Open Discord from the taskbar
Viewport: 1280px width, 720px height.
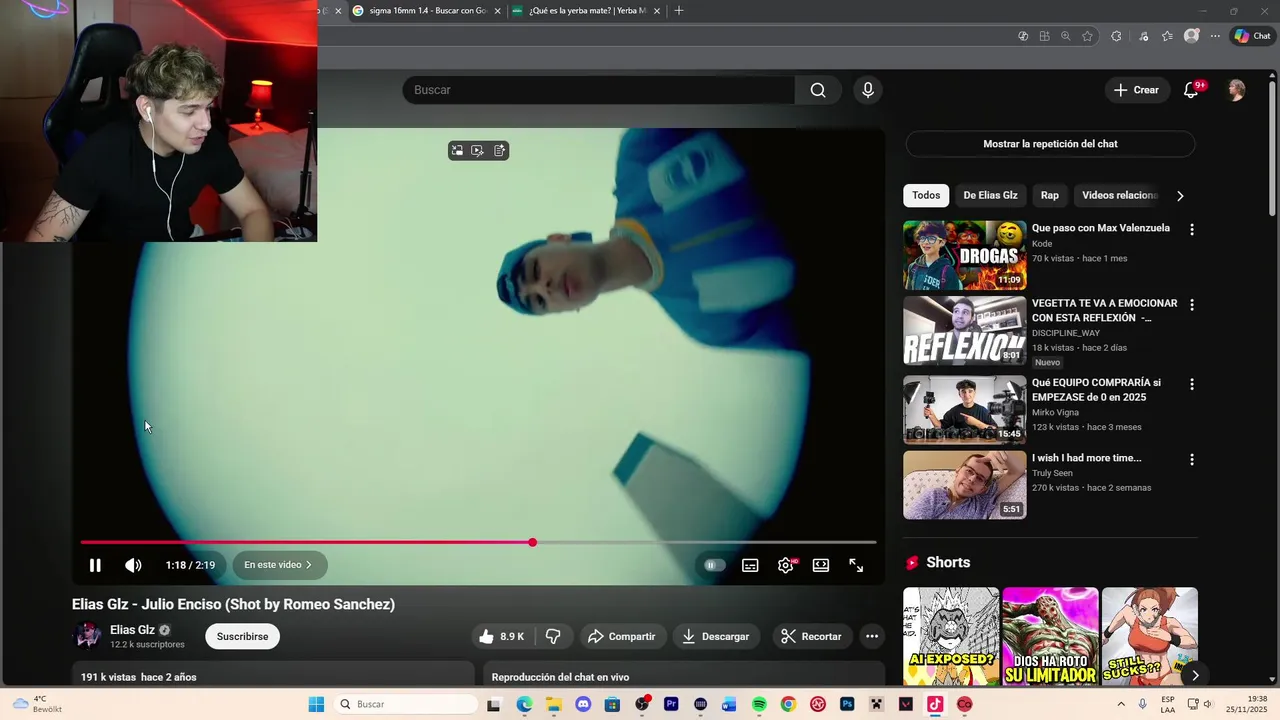(x=583, y=704)
